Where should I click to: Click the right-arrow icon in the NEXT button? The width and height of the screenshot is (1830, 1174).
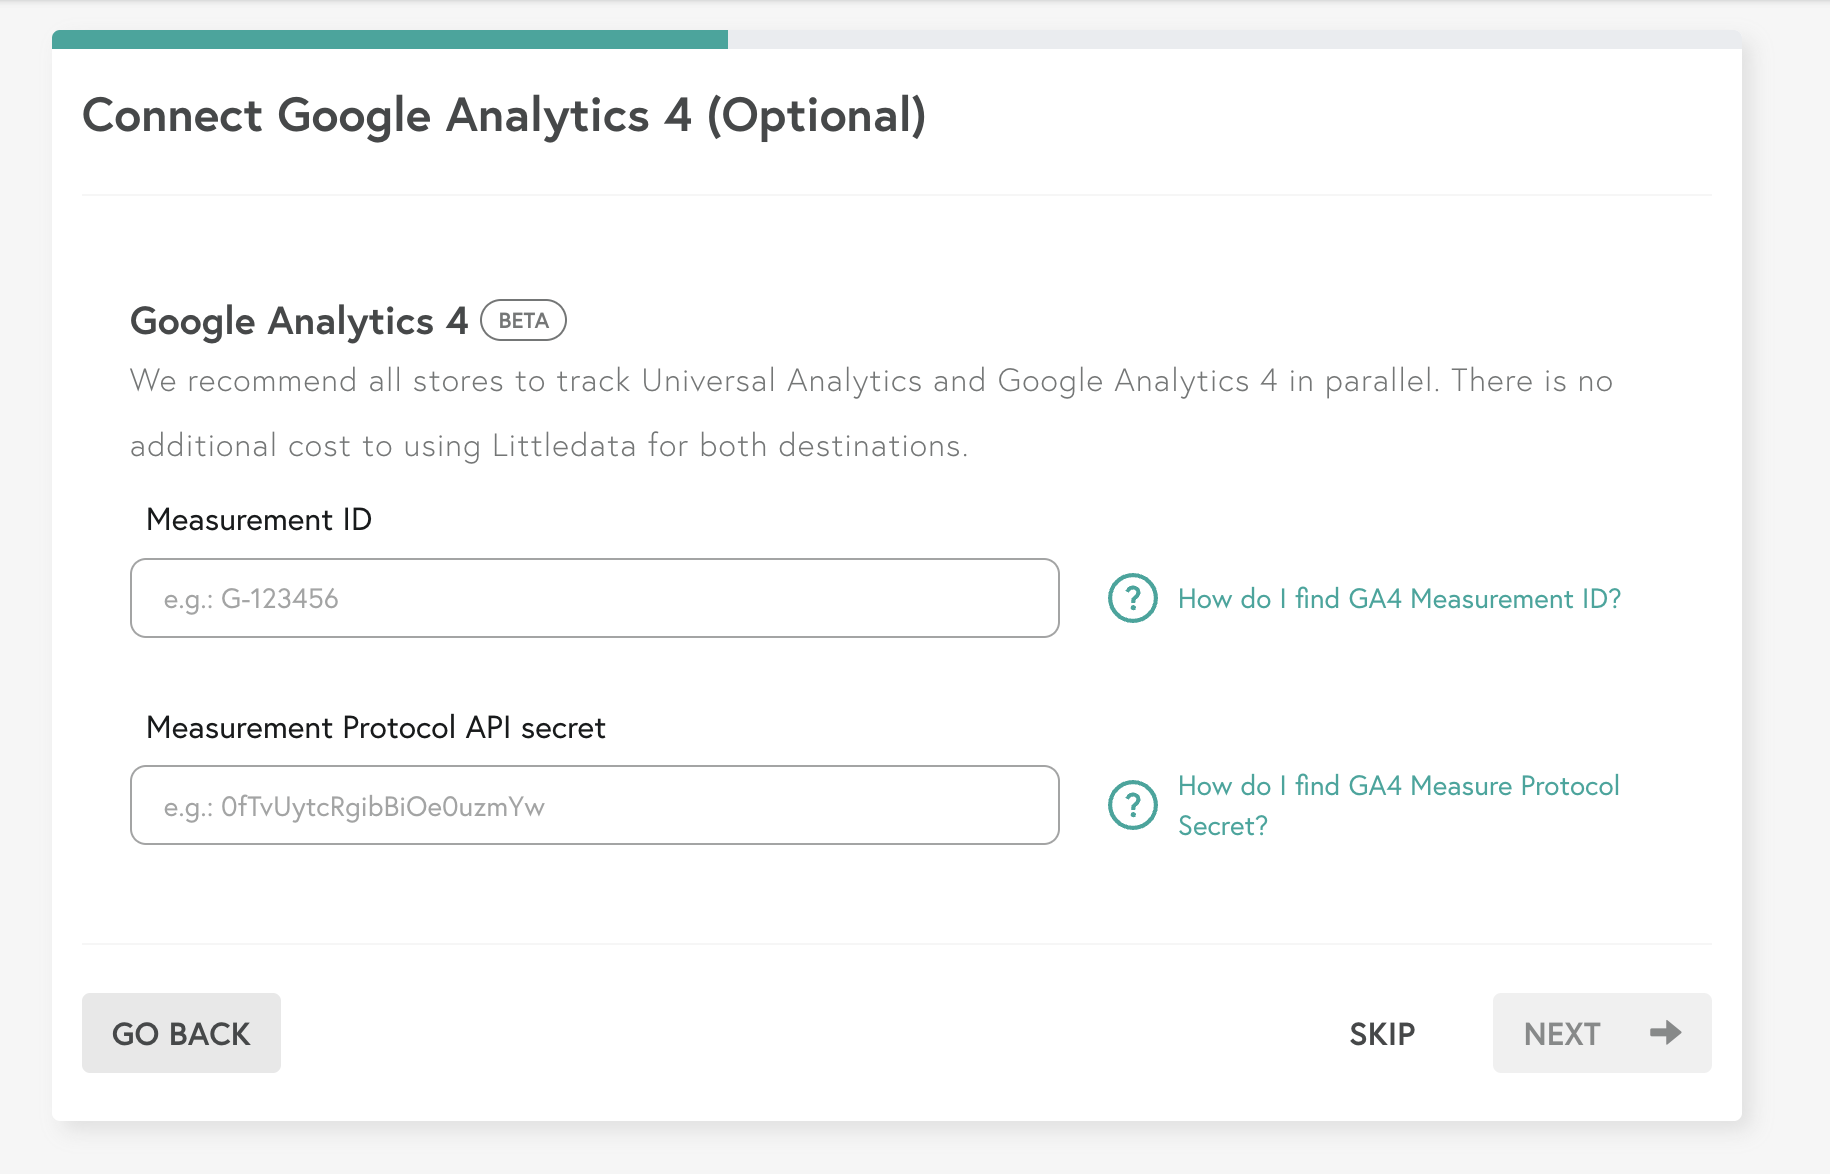pos(1665,1032)
